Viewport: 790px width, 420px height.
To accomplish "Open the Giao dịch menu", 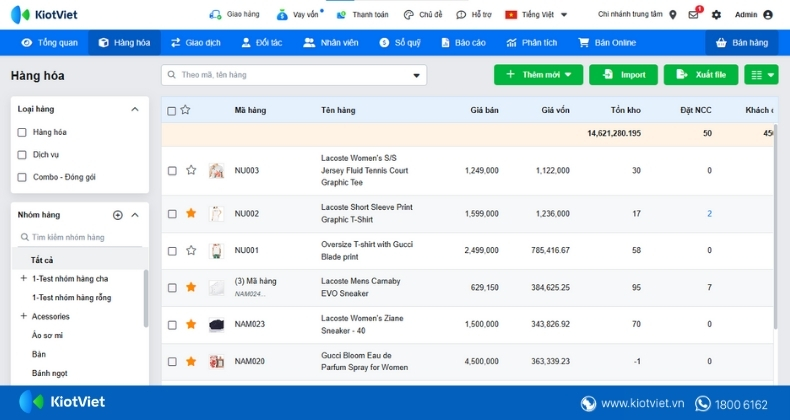I will (195, 43).
